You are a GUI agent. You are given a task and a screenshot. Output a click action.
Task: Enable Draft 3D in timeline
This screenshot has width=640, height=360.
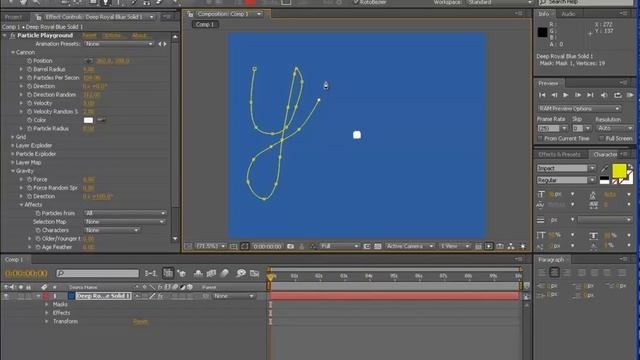click(182, 273)
